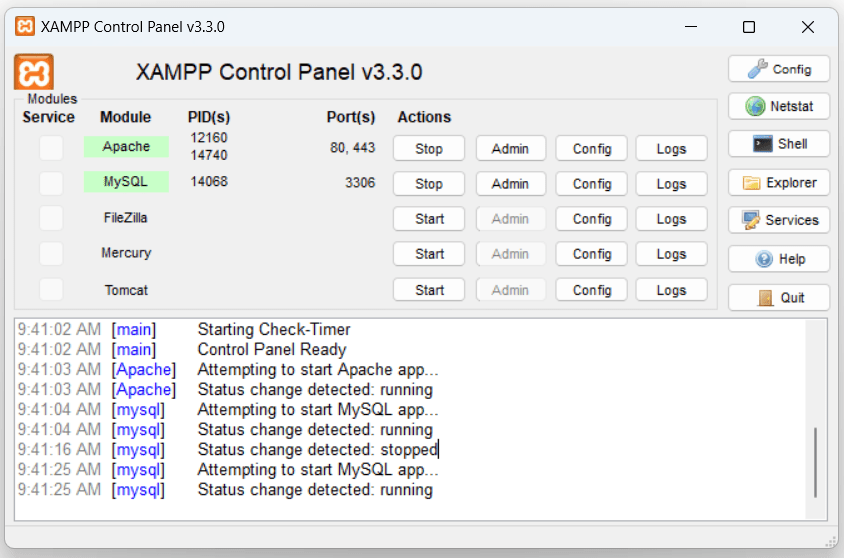Image resolution: width=844 pixels, height=558 pixels.
Task: Quit XAMPP with the door icon
Action: tap(779, 298)
